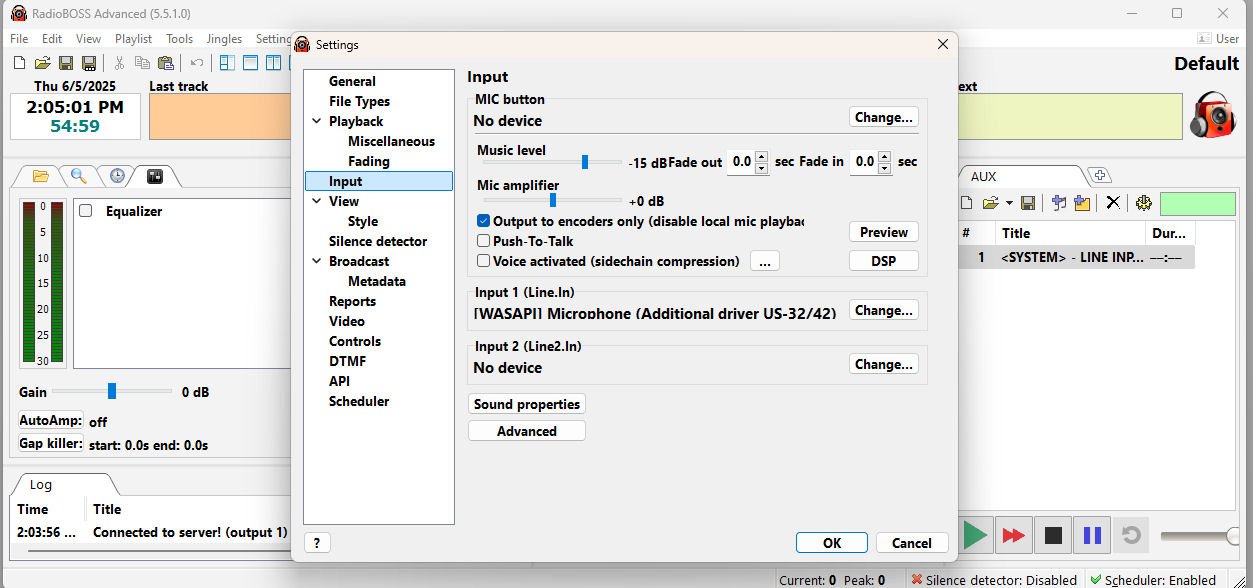1253x588 pixels.
Task: Click the Paste clipboard icon in main toolbar
Action: (x=166, y=63)
